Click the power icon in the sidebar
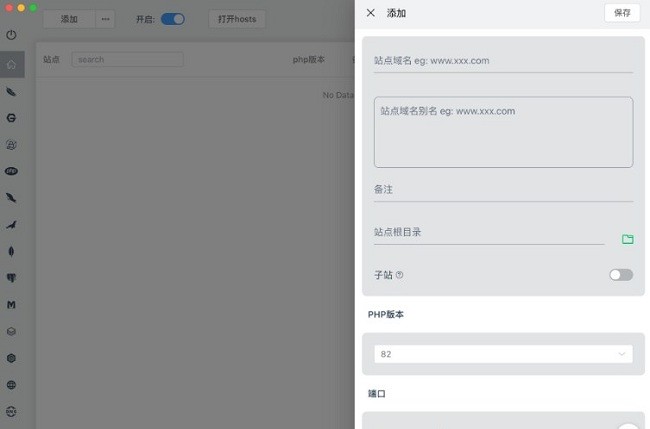Viewport: 650px width, 429px height. pos(11,35)
